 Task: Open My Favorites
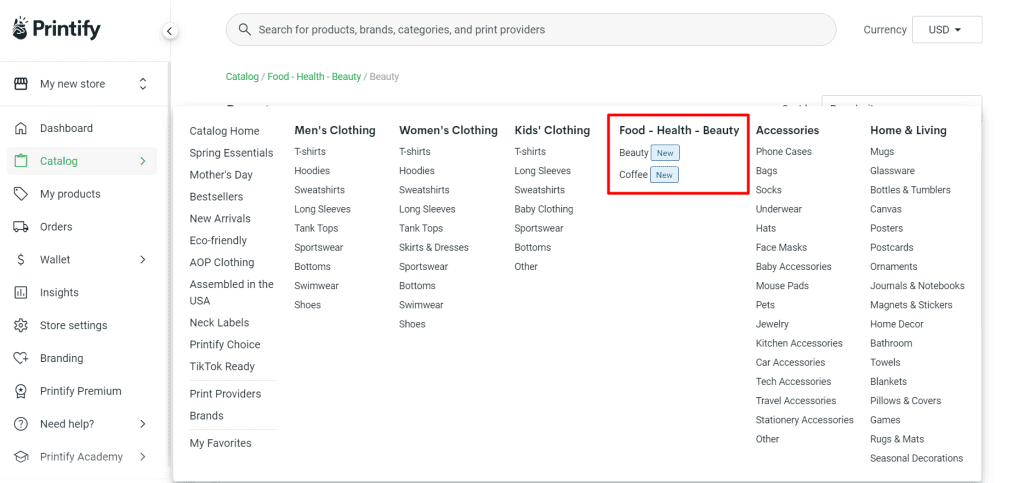click(x=220, y=443)
